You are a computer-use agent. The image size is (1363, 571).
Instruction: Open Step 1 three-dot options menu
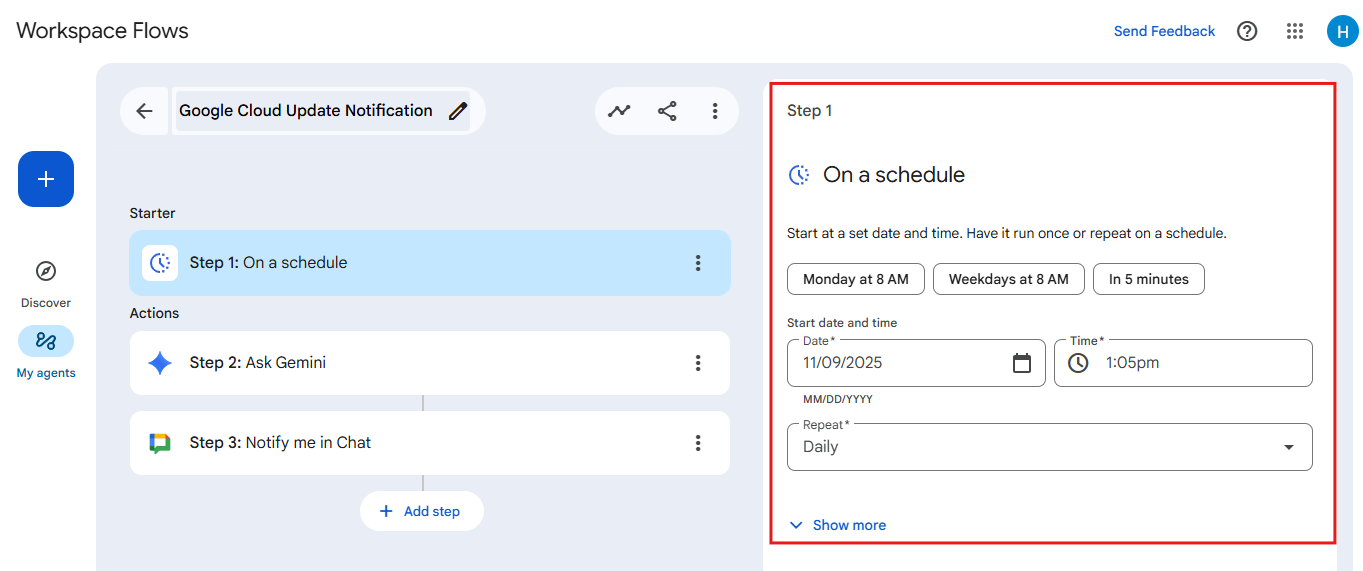698,263
